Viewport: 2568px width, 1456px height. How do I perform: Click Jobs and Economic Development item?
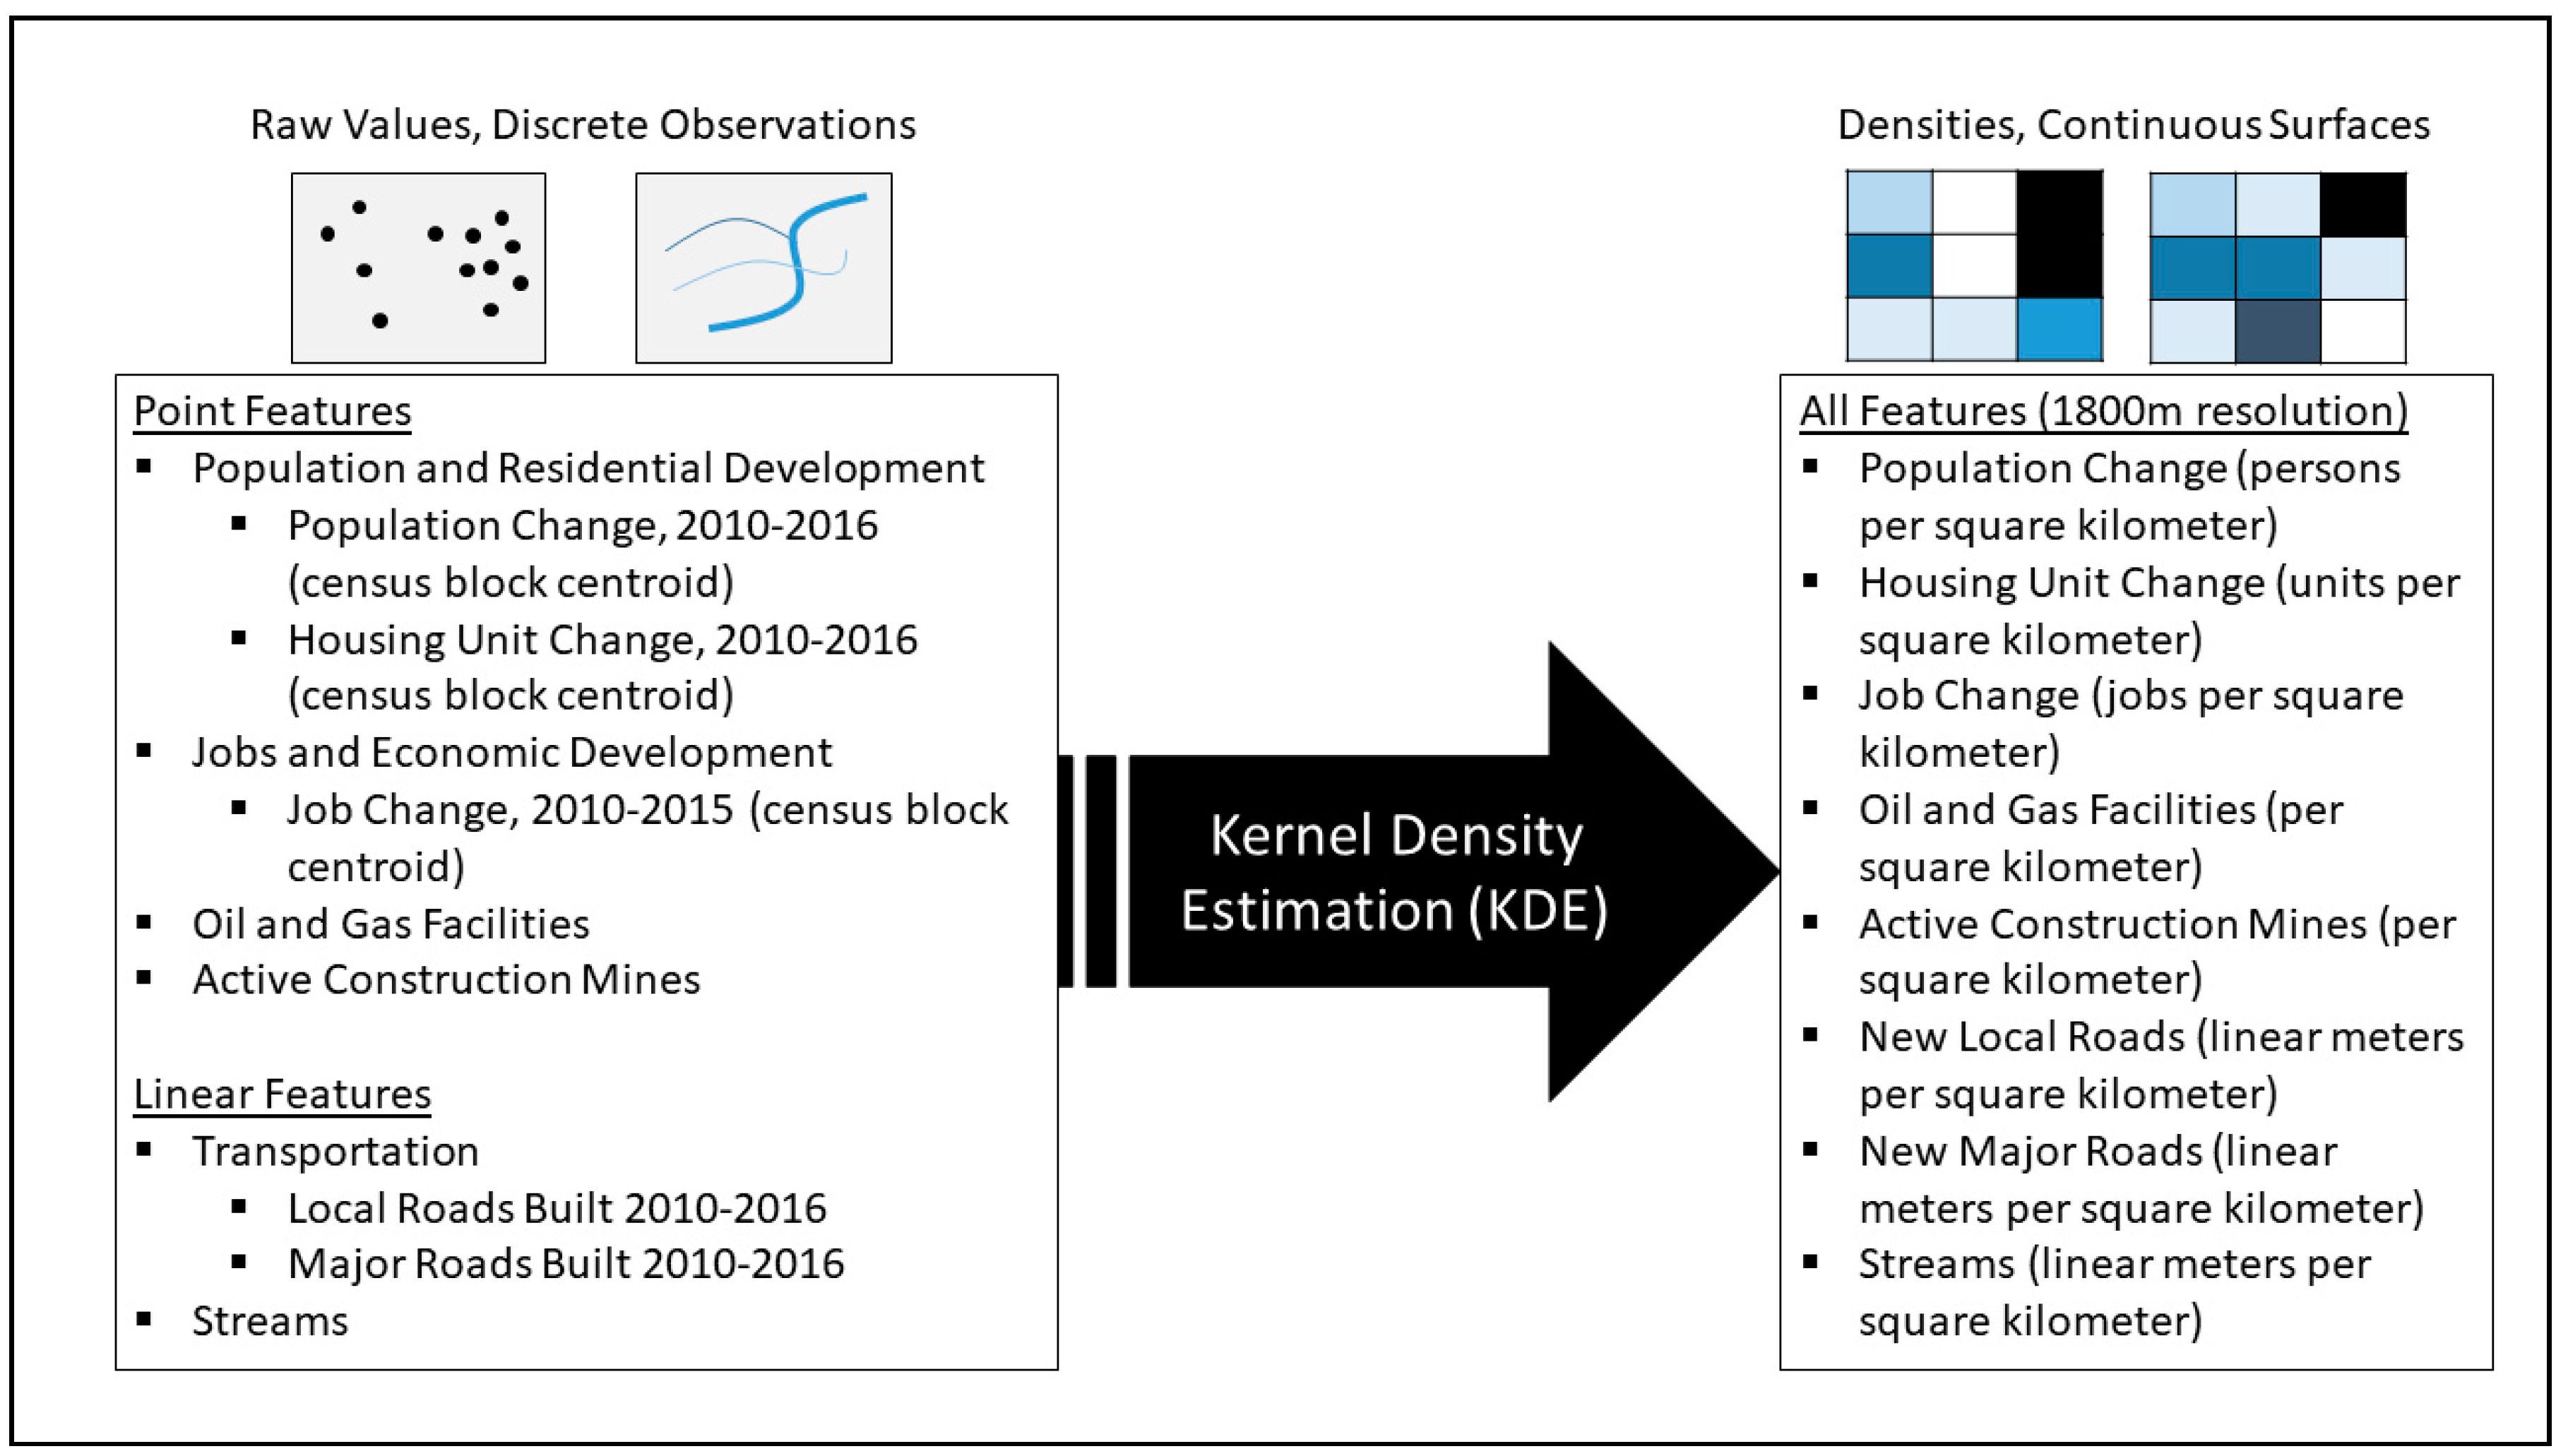511,753
